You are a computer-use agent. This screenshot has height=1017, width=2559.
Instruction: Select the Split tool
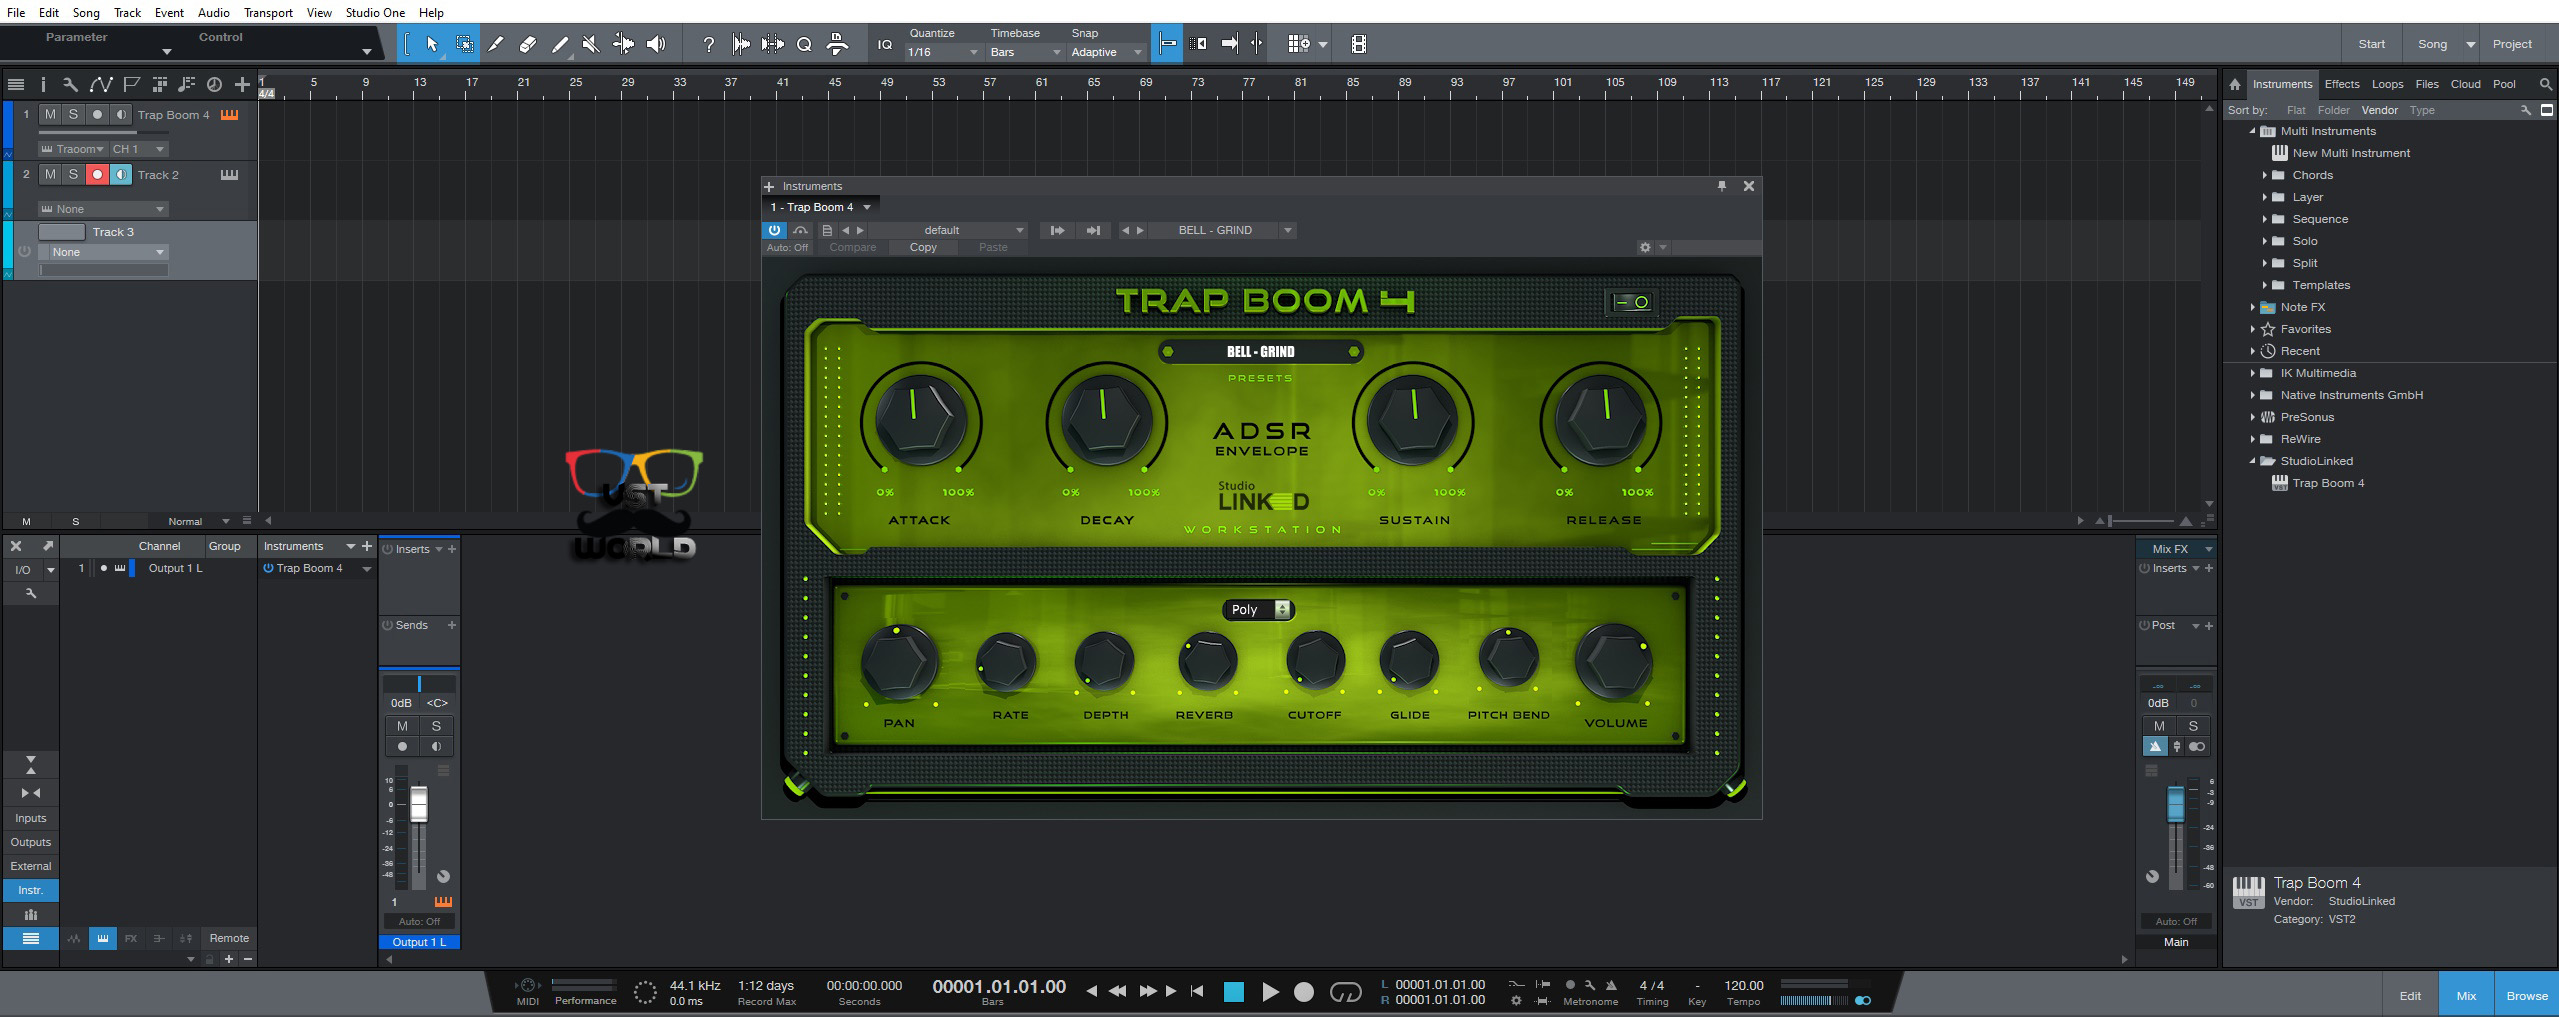(x=496, y=44)
